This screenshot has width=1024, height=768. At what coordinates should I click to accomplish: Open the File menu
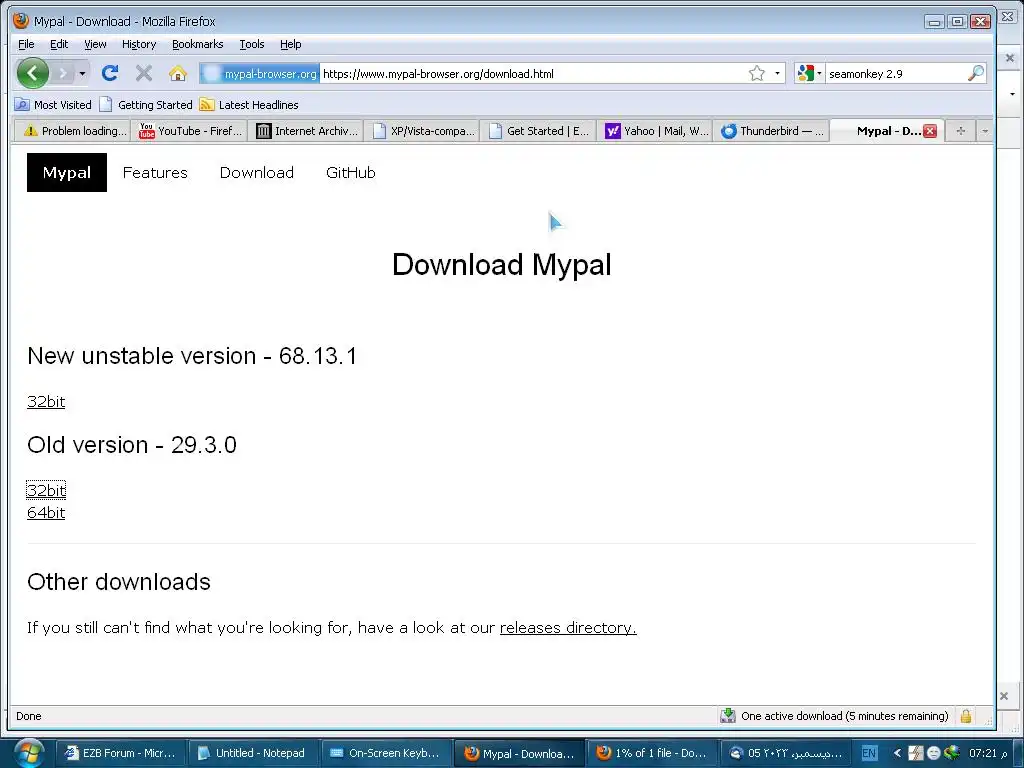tap(26, 44)
